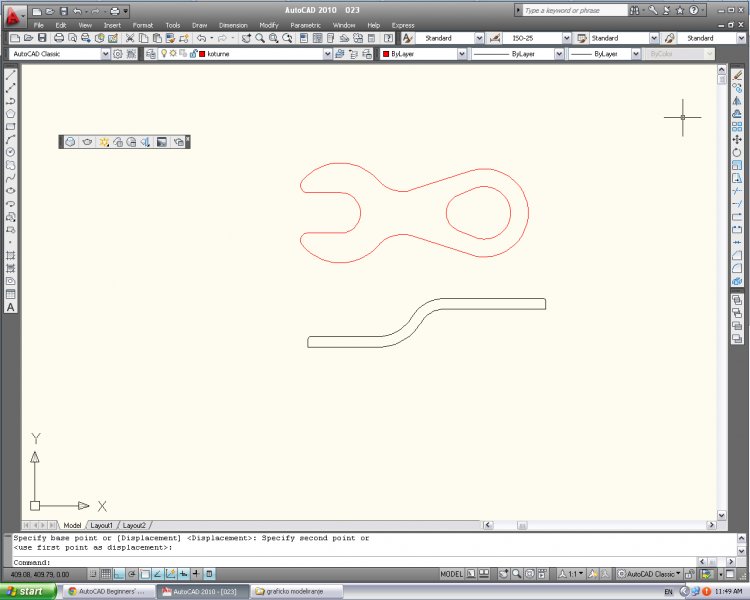
Task: Toggle MODEL space button in status bar
Action: pos(452,574)
